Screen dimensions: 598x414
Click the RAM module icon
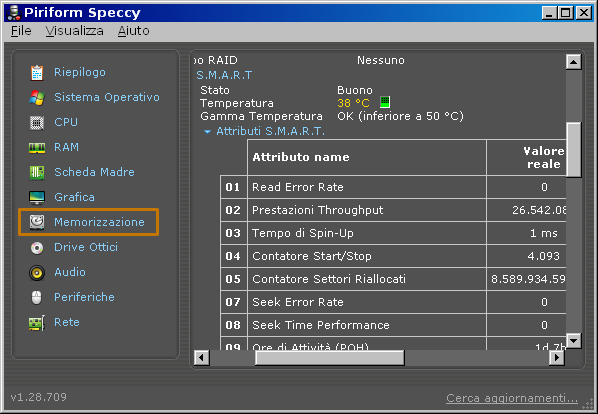[x=37, y=148]
